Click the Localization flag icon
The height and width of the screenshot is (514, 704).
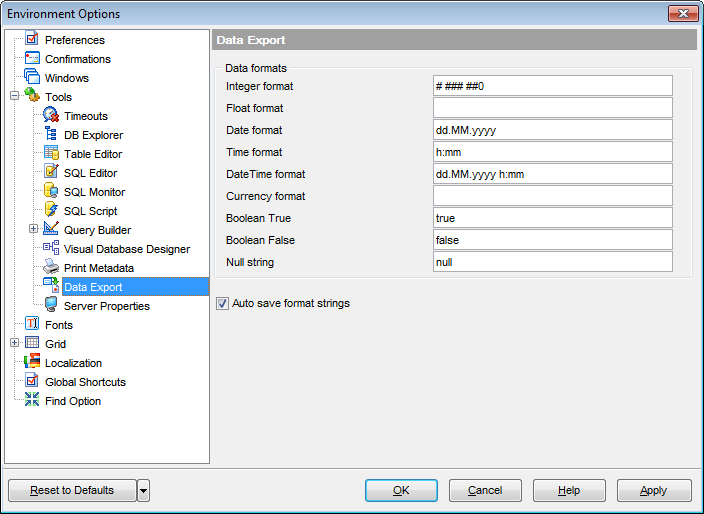(32, 363)
